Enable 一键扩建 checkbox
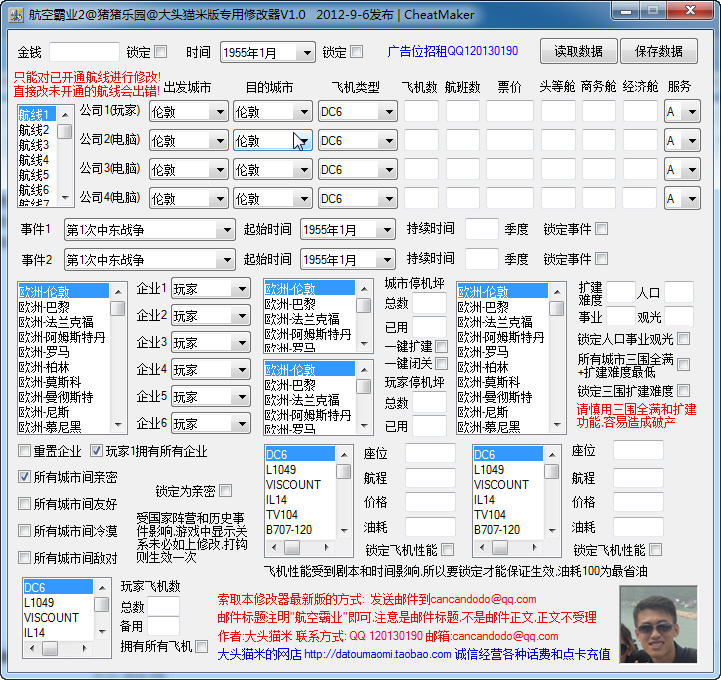The width and height of the screenshot is (721, 680). (441, 346)
